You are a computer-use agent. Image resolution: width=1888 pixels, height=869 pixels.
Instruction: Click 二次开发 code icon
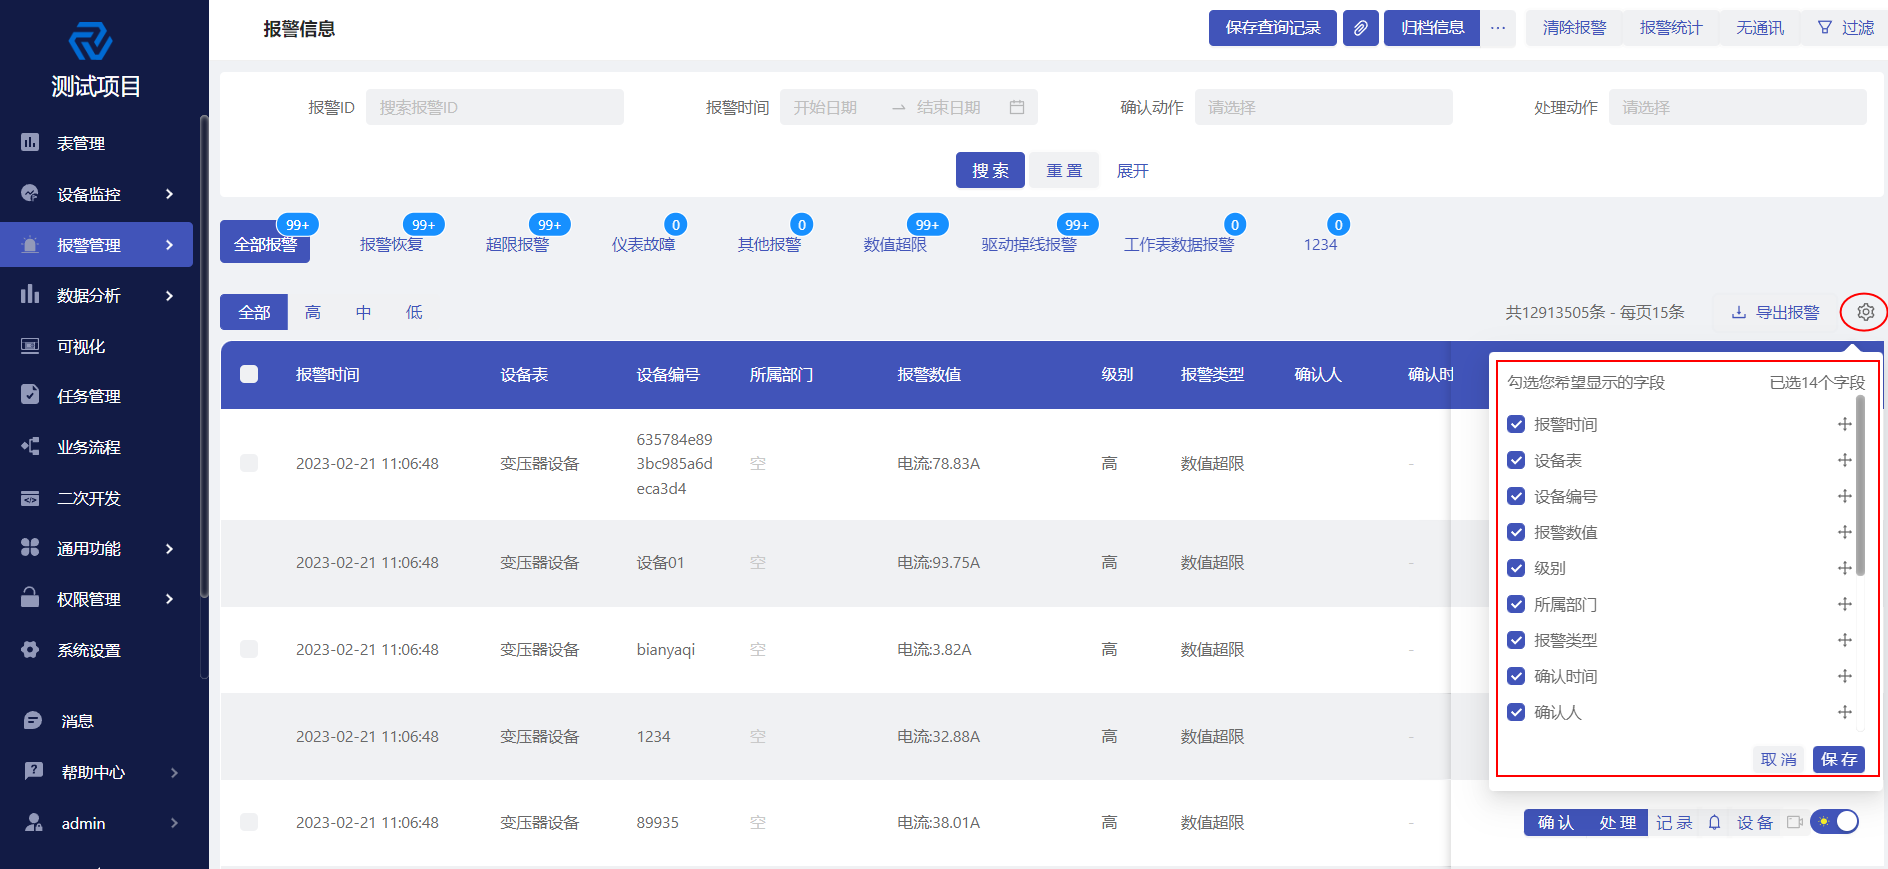(x=30, y=498)
